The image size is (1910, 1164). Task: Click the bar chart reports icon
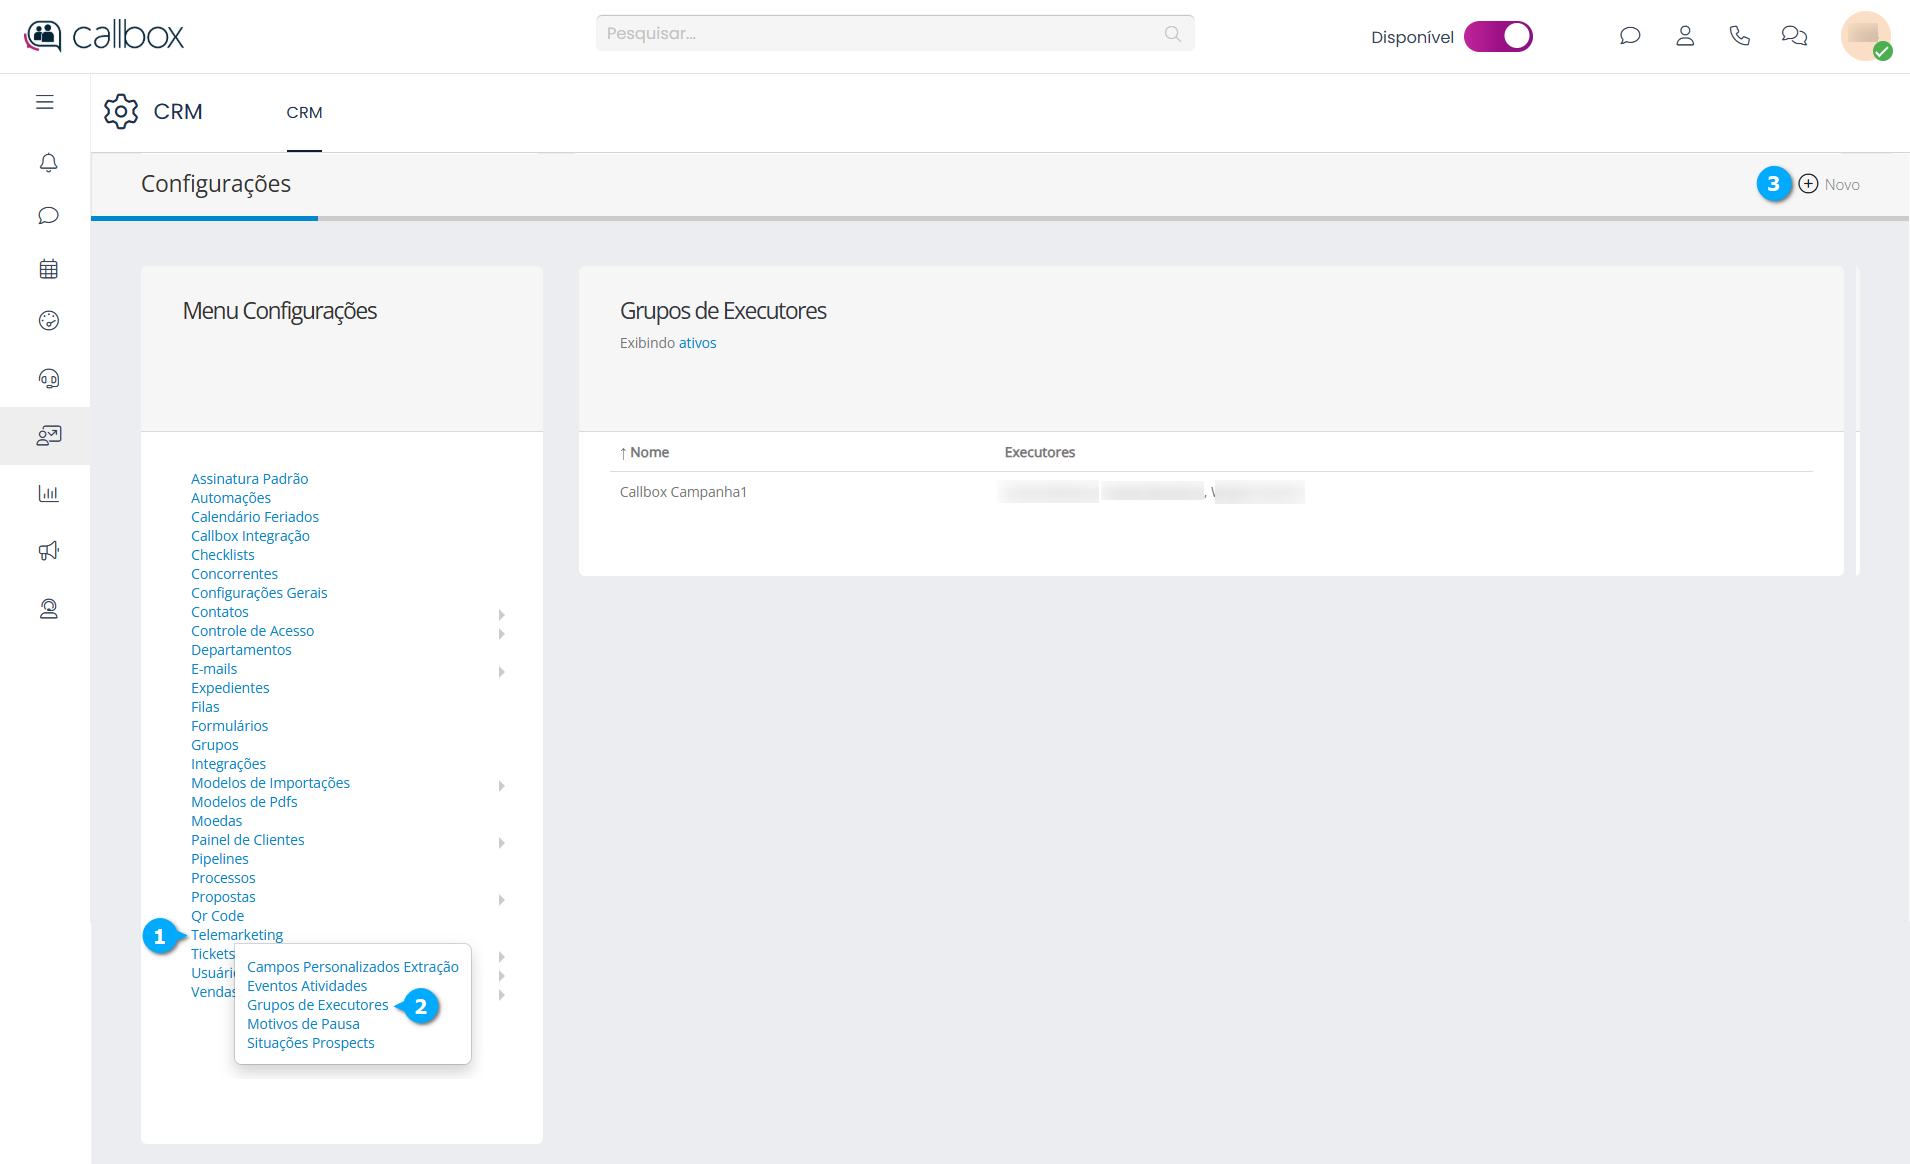point(48,493)
